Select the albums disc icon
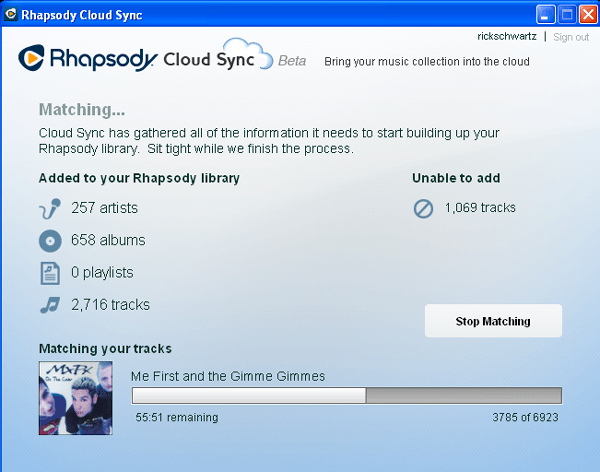Viewport: 600px width, 472px height. [50, 241]
